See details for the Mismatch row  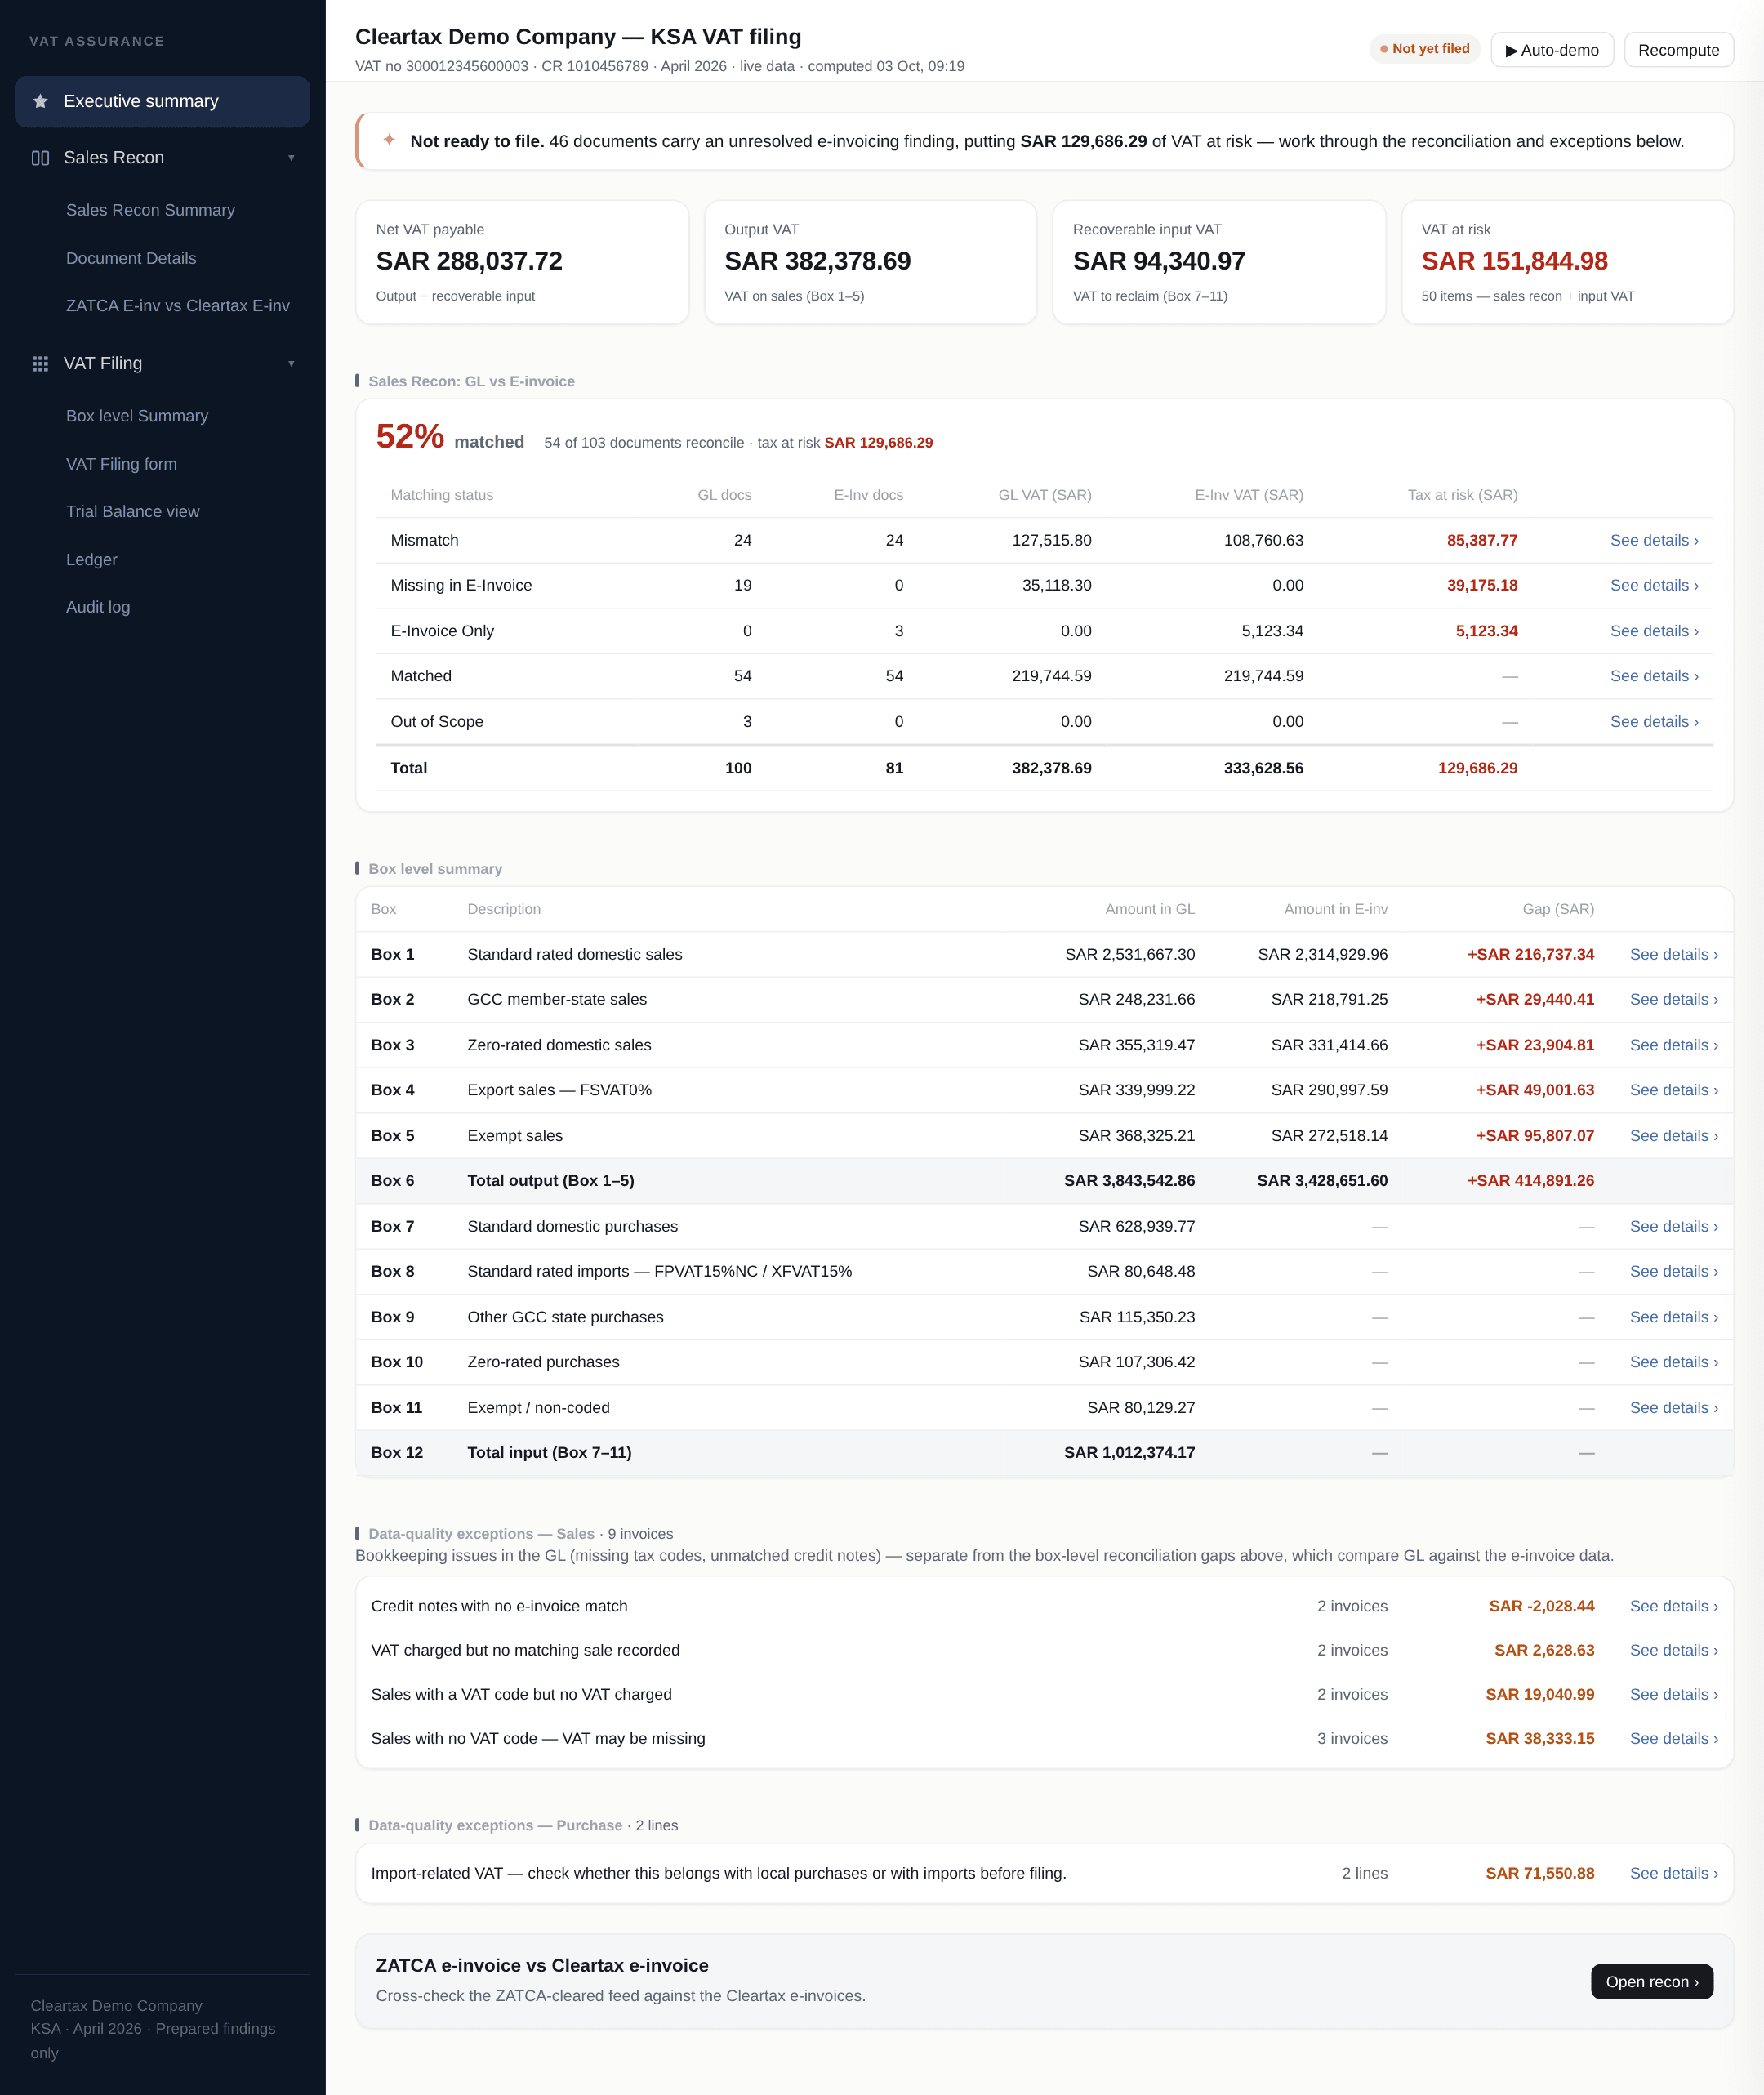(x=1654, y=540)
